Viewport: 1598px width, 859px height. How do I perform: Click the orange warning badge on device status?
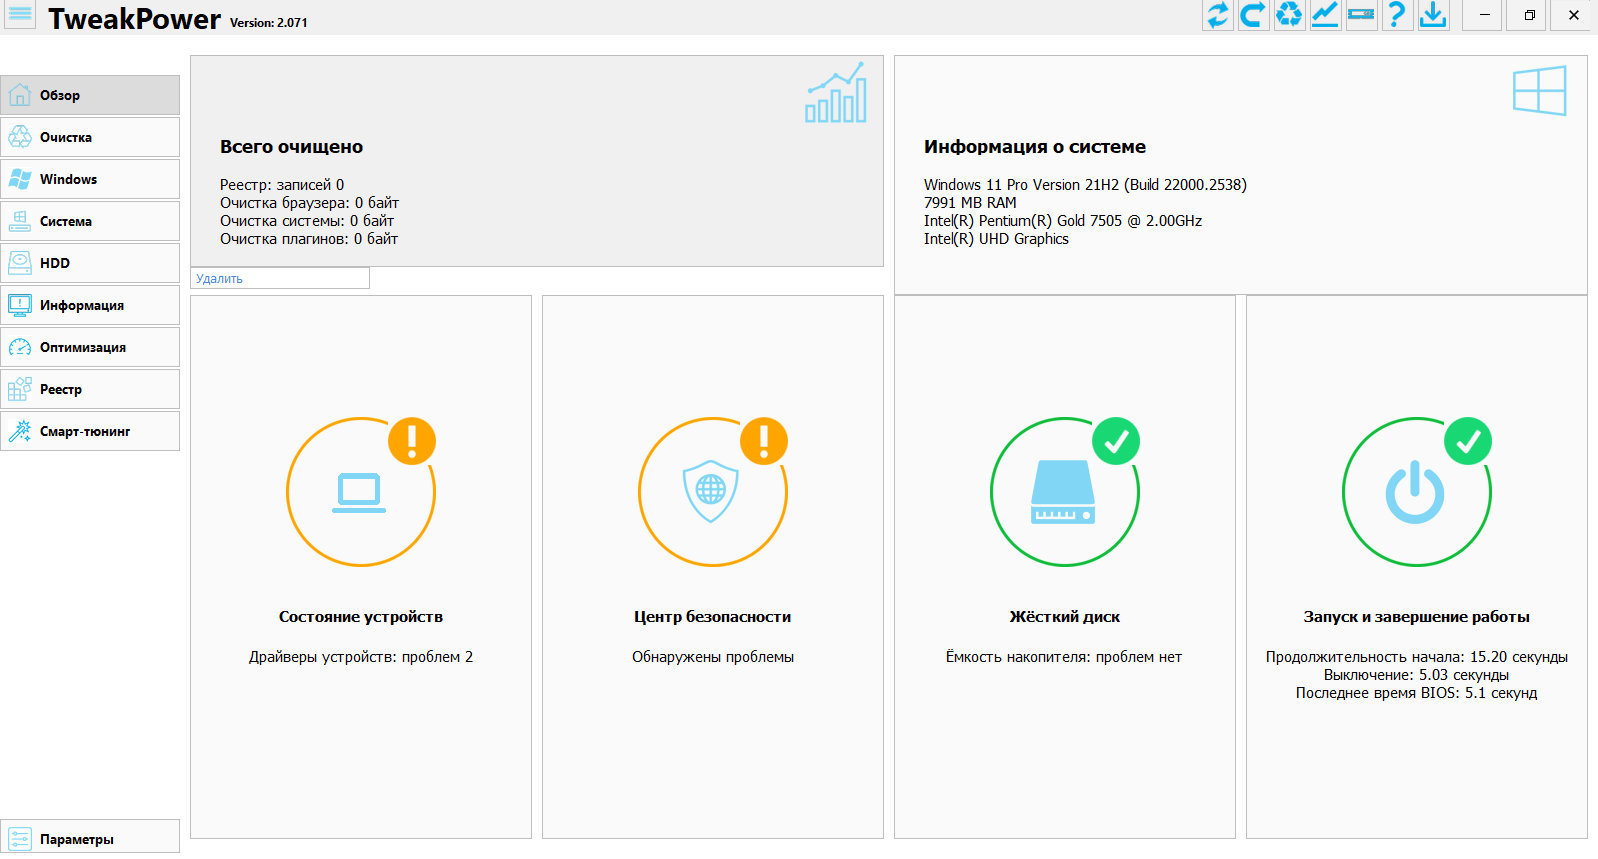(x=412, y=440)
